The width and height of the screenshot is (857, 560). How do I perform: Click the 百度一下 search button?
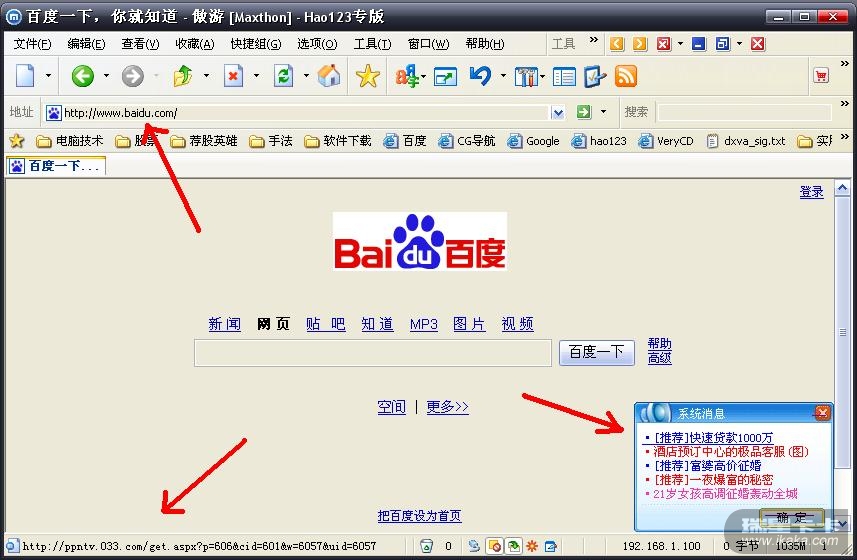pos(596,352)
